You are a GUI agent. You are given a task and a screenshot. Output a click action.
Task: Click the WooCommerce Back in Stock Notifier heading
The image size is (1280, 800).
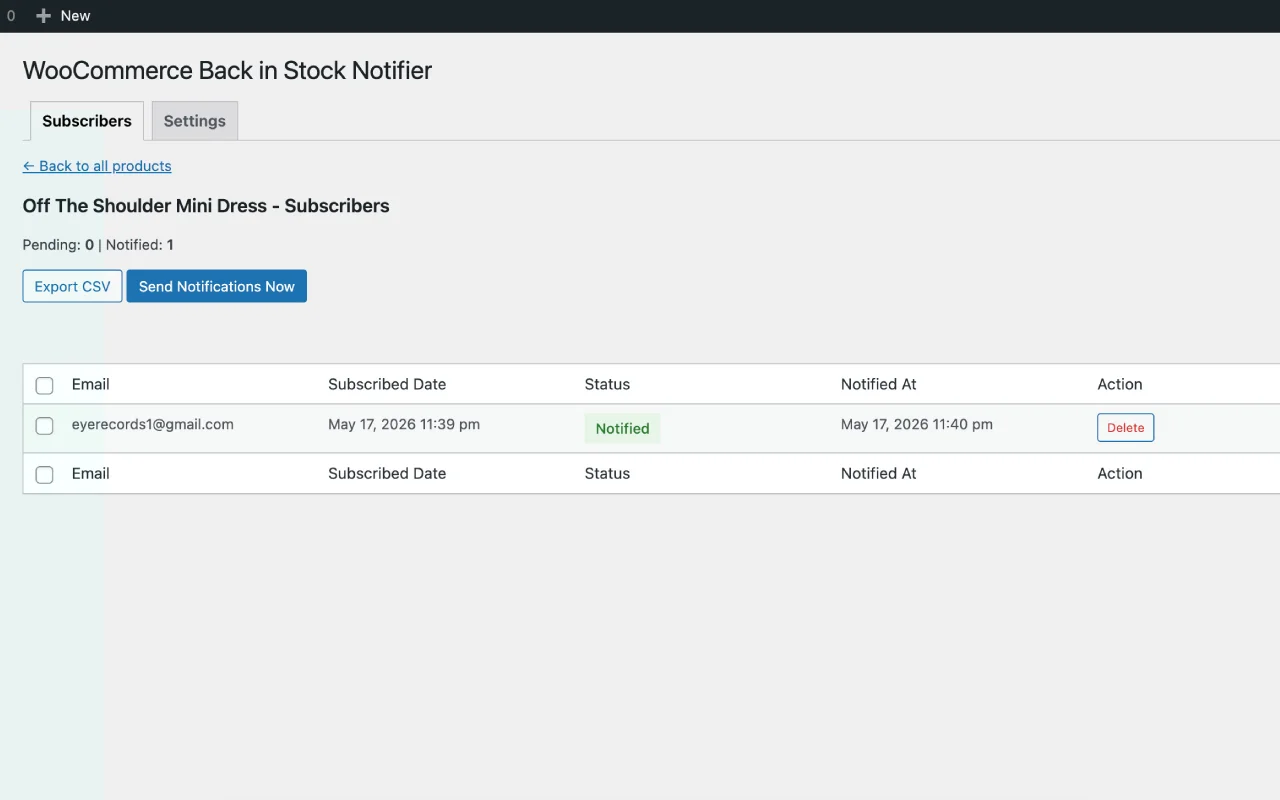click(227, 70)
